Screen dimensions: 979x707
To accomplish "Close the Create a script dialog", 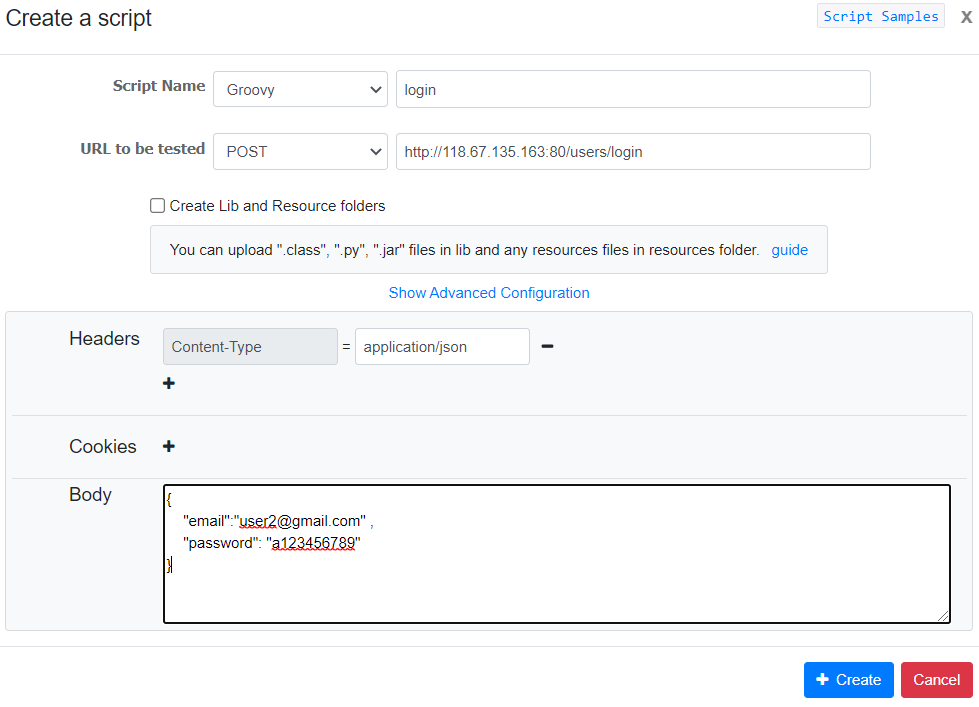I will (966, 17).
